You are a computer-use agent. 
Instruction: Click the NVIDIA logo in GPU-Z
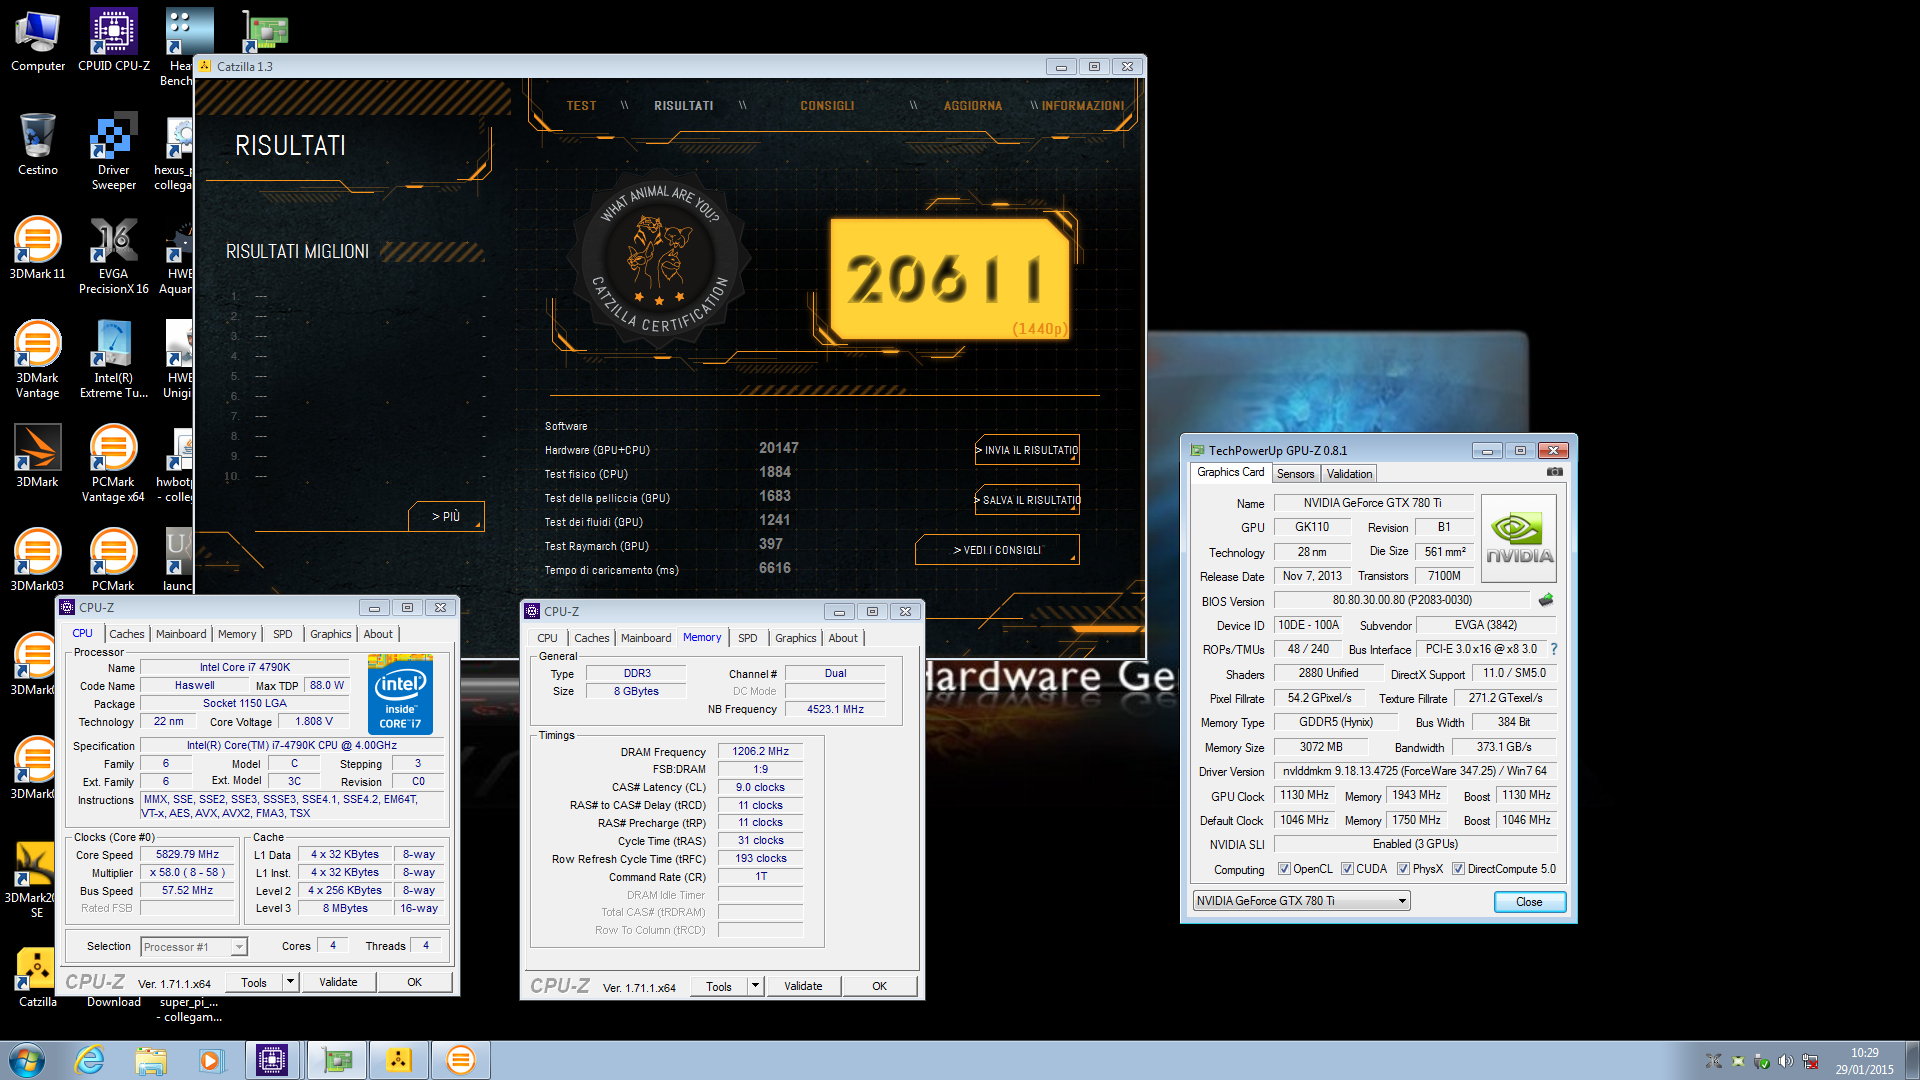point(1519,539)
